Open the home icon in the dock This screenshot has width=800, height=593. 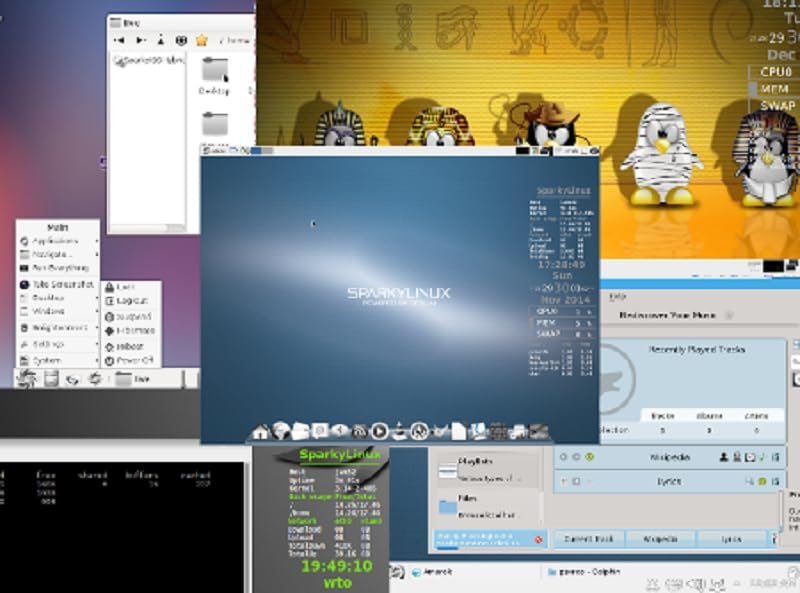[260, 432]
